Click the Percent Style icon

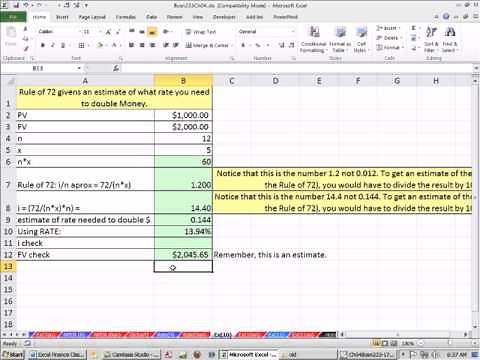point(258,45)
